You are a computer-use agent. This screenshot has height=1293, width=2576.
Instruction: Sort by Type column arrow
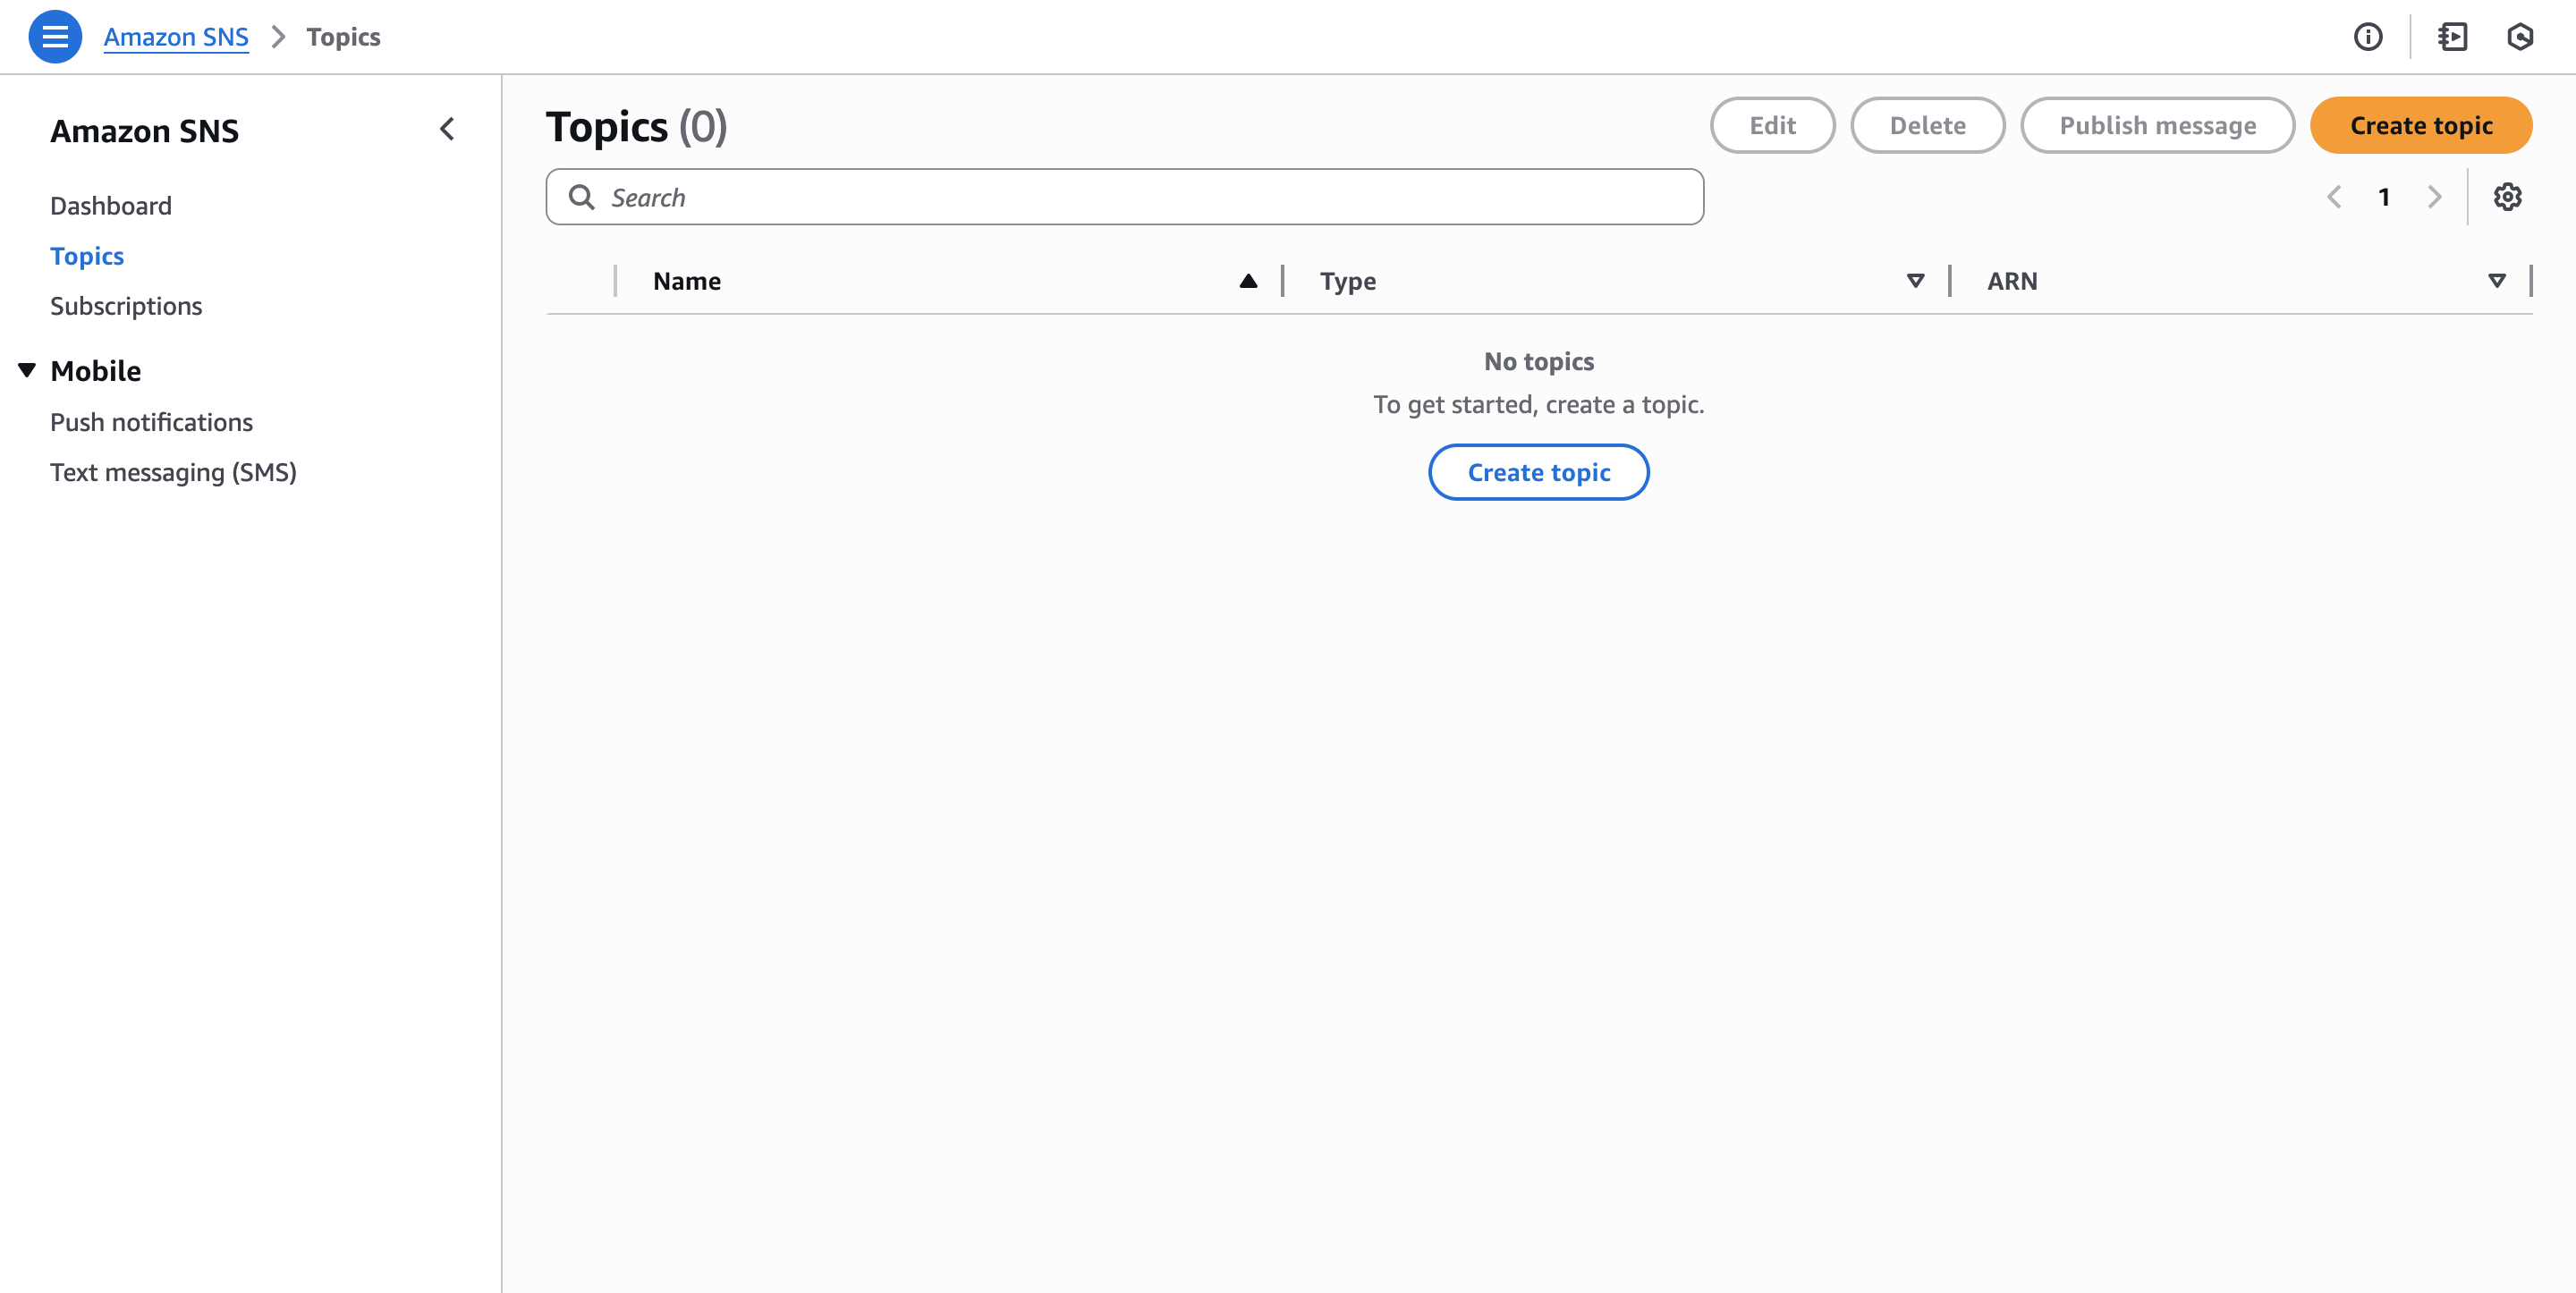(1915, 281)
